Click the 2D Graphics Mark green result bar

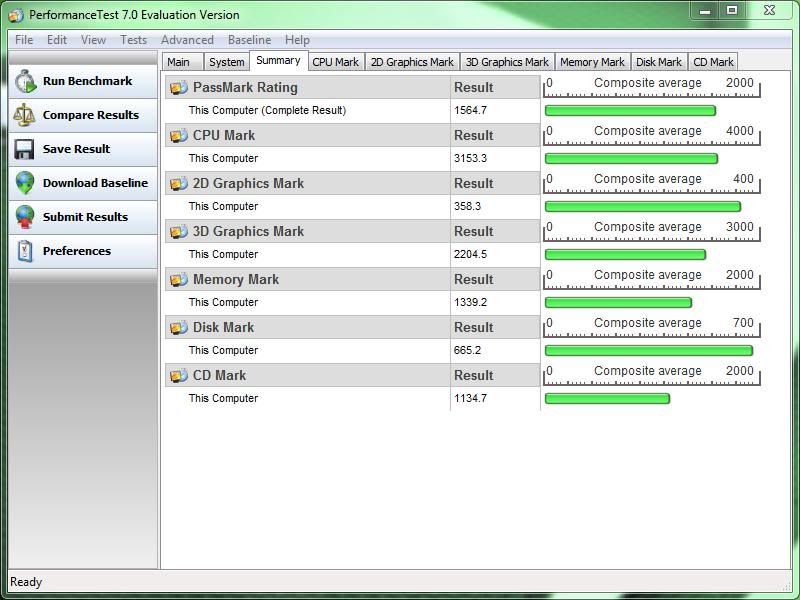pyautogui.click(x=642, y=207)
